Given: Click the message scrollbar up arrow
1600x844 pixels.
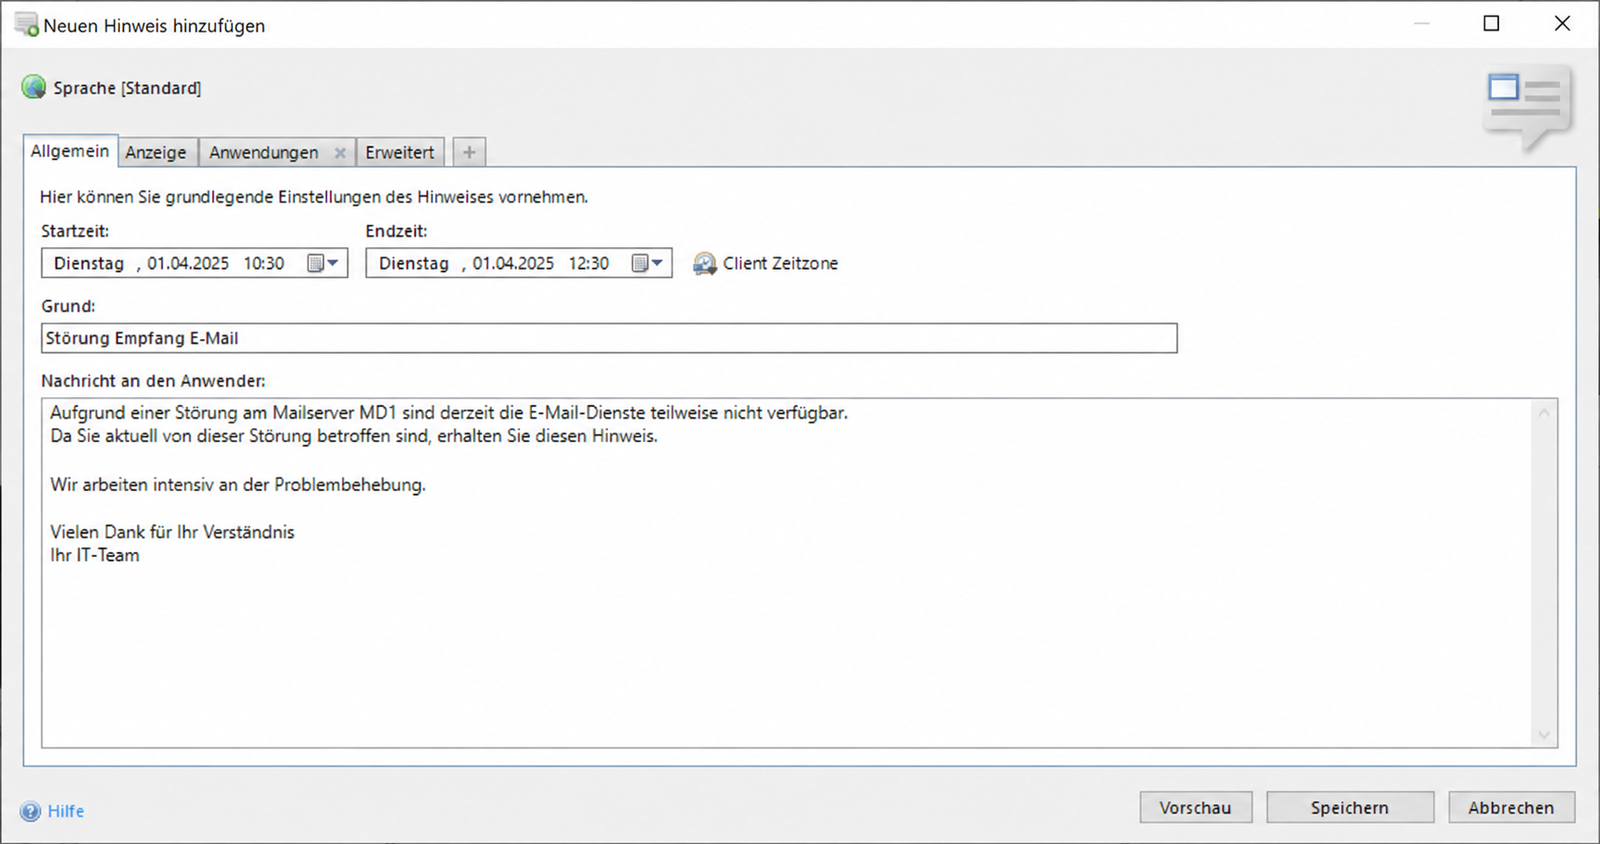Looking at the screenshot, I should pos(1544,412).
